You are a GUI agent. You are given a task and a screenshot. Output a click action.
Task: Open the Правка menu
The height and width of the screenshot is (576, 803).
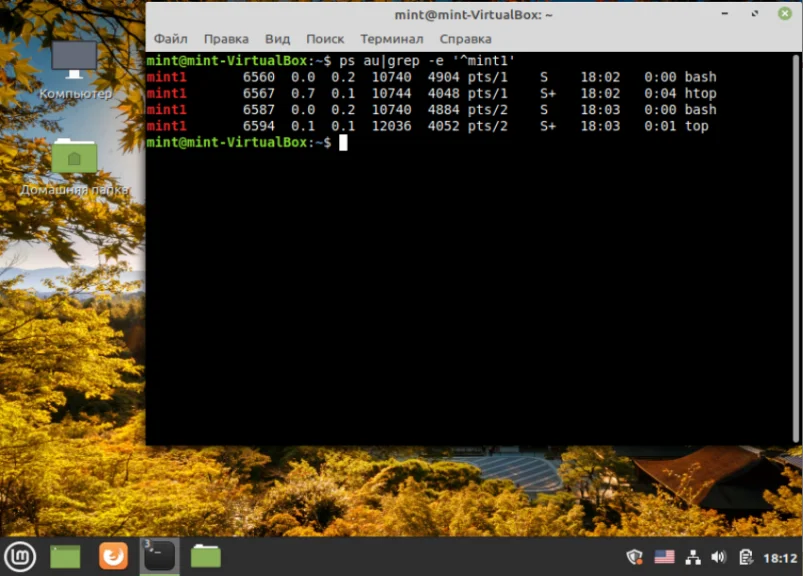point(226,39)
